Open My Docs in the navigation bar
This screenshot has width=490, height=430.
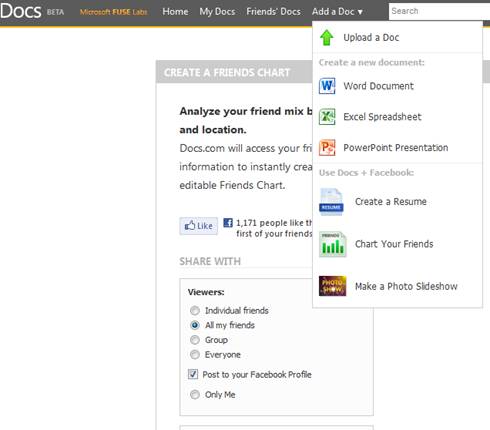(x=217, y=12)
